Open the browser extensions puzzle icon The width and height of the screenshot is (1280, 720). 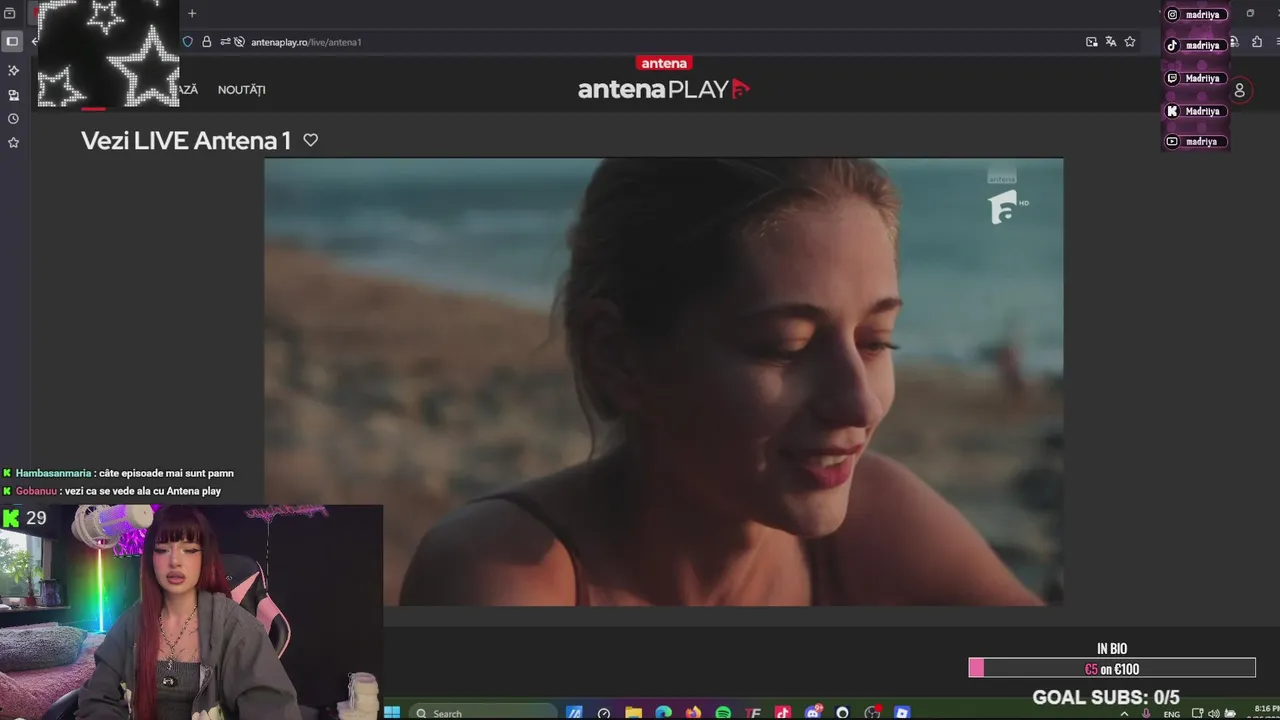[x=1257, y=42]
